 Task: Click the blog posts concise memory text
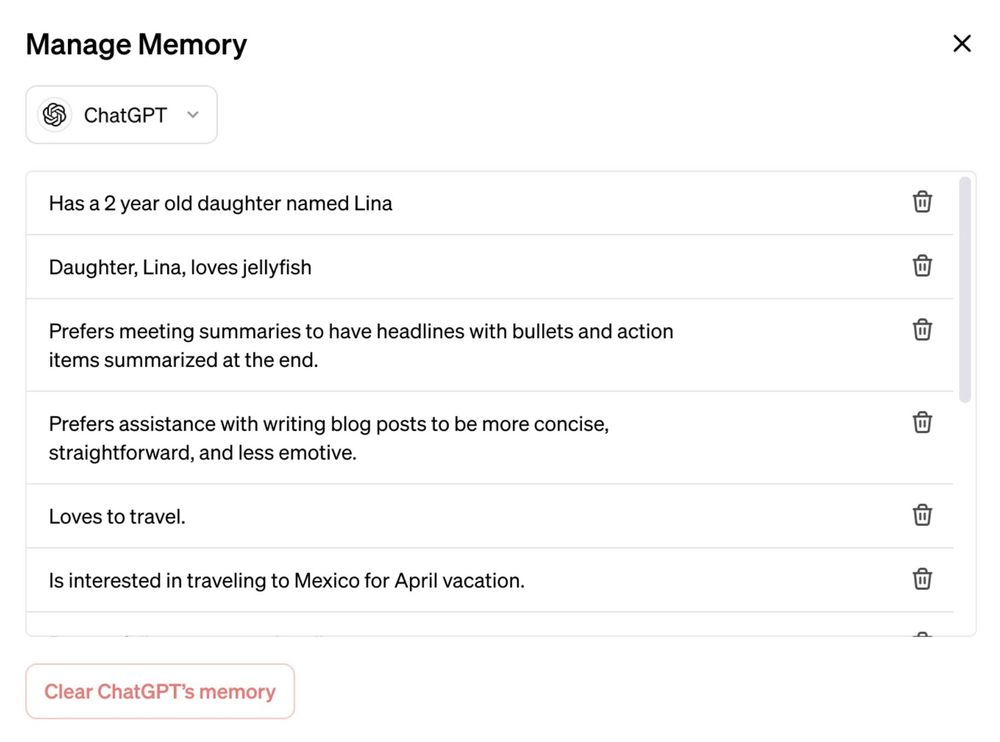pos(329,438)
